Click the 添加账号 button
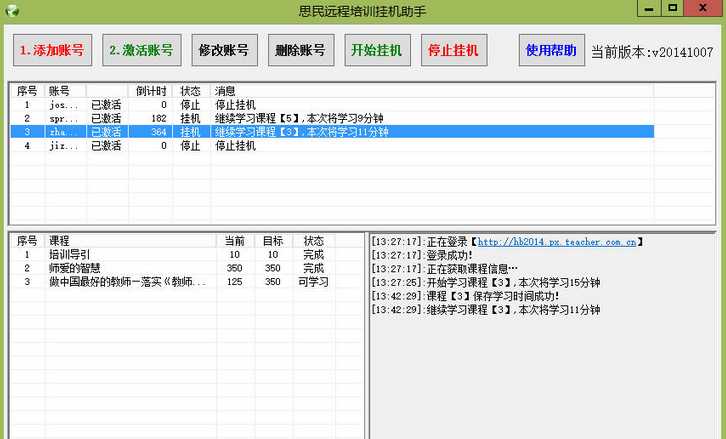The image size is (726, 439). coord(50,50)
